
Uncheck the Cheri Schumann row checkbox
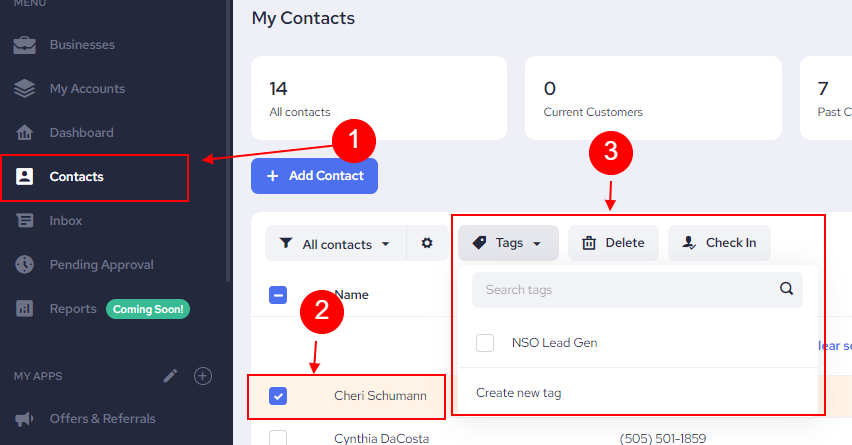pyautogui.click(x=279, y=396)
